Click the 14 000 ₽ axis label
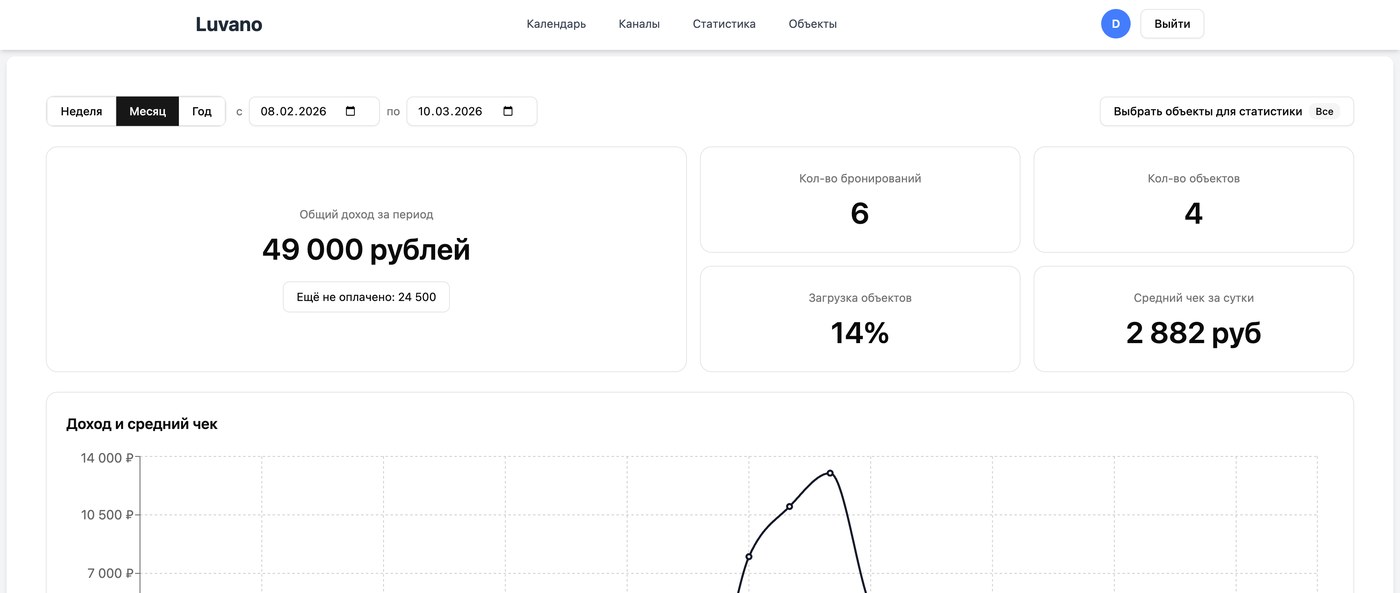 click(108, 458)
